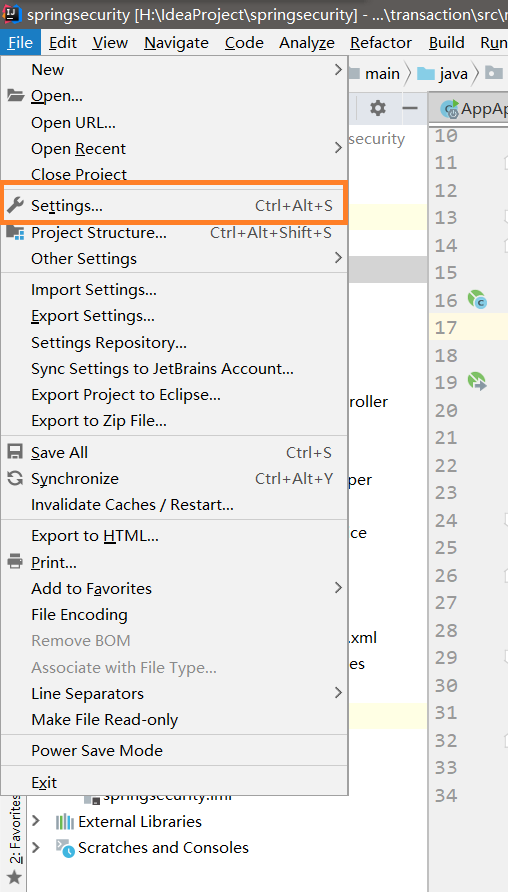
Task: Expand the Open Recent submenu
Action: pos(174,148)
